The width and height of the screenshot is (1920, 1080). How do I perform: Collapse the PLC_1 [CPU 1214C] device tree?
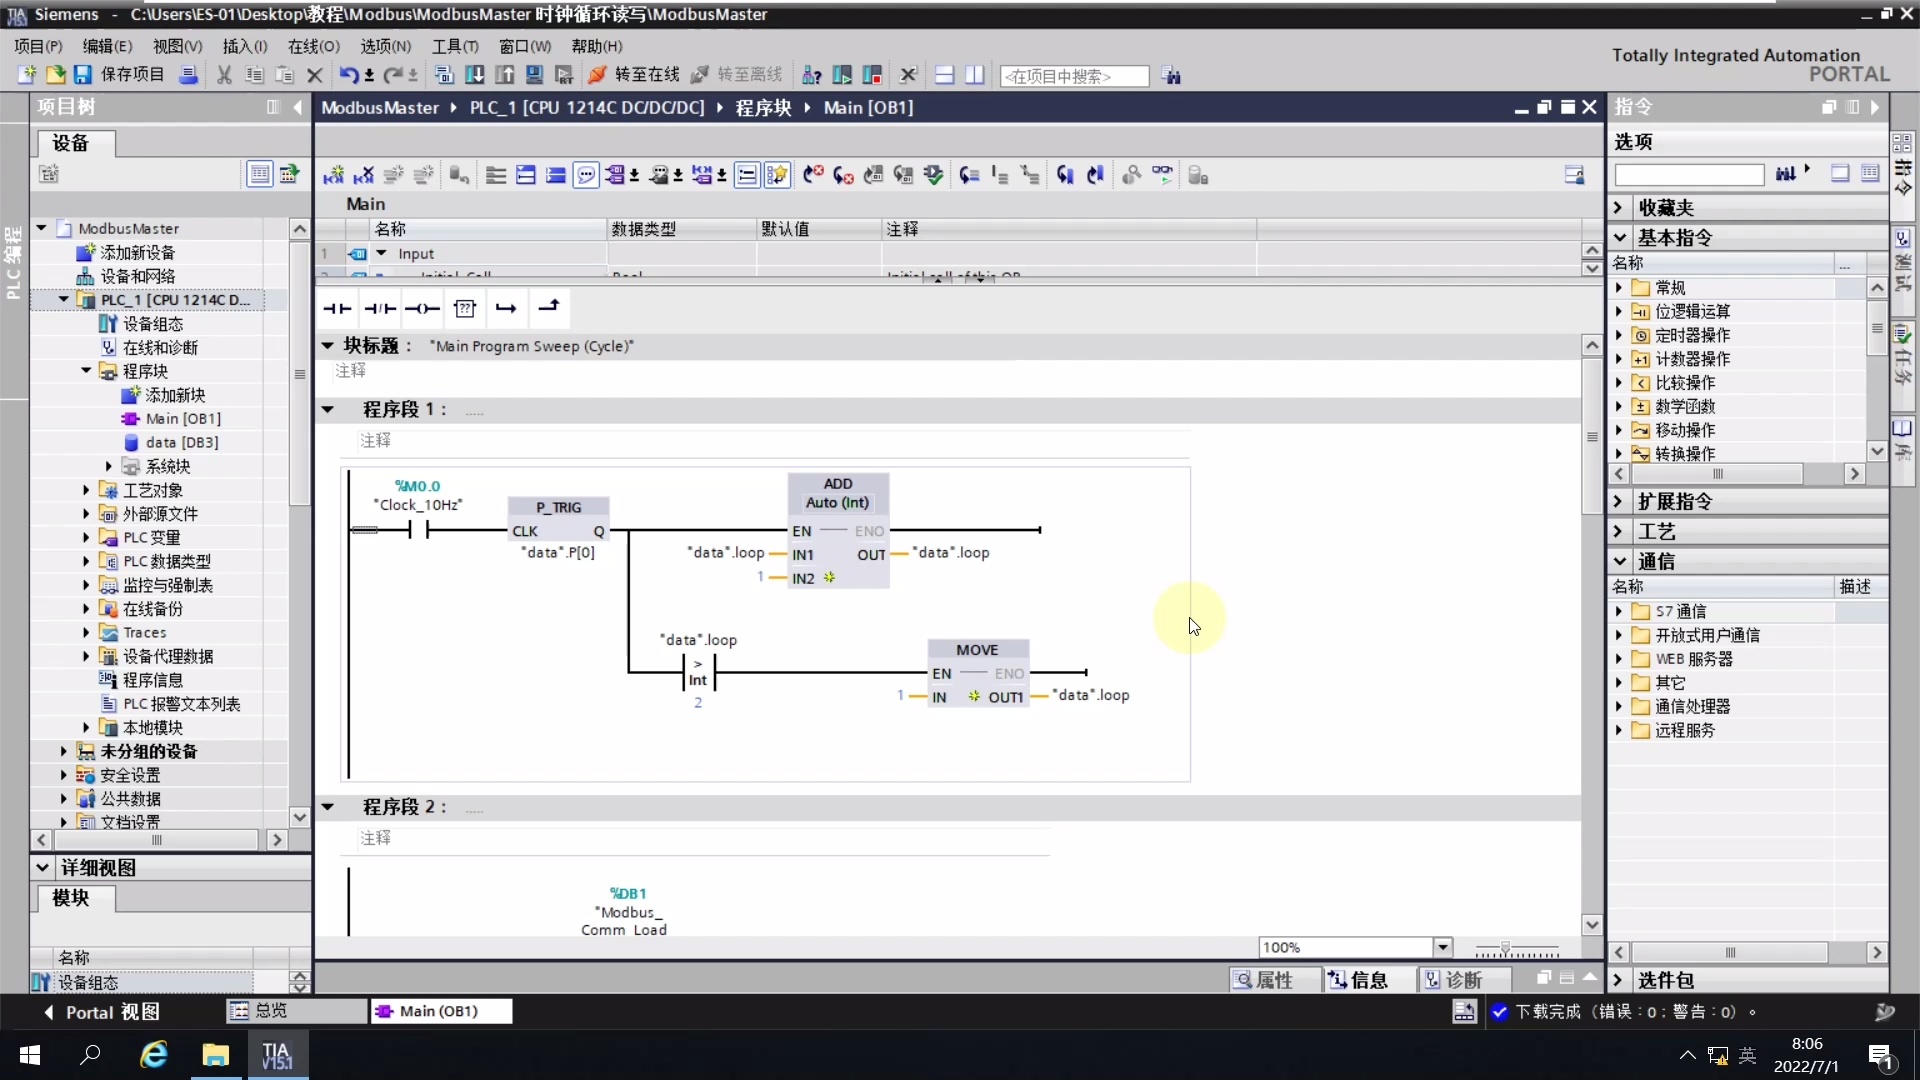(62, 299)
